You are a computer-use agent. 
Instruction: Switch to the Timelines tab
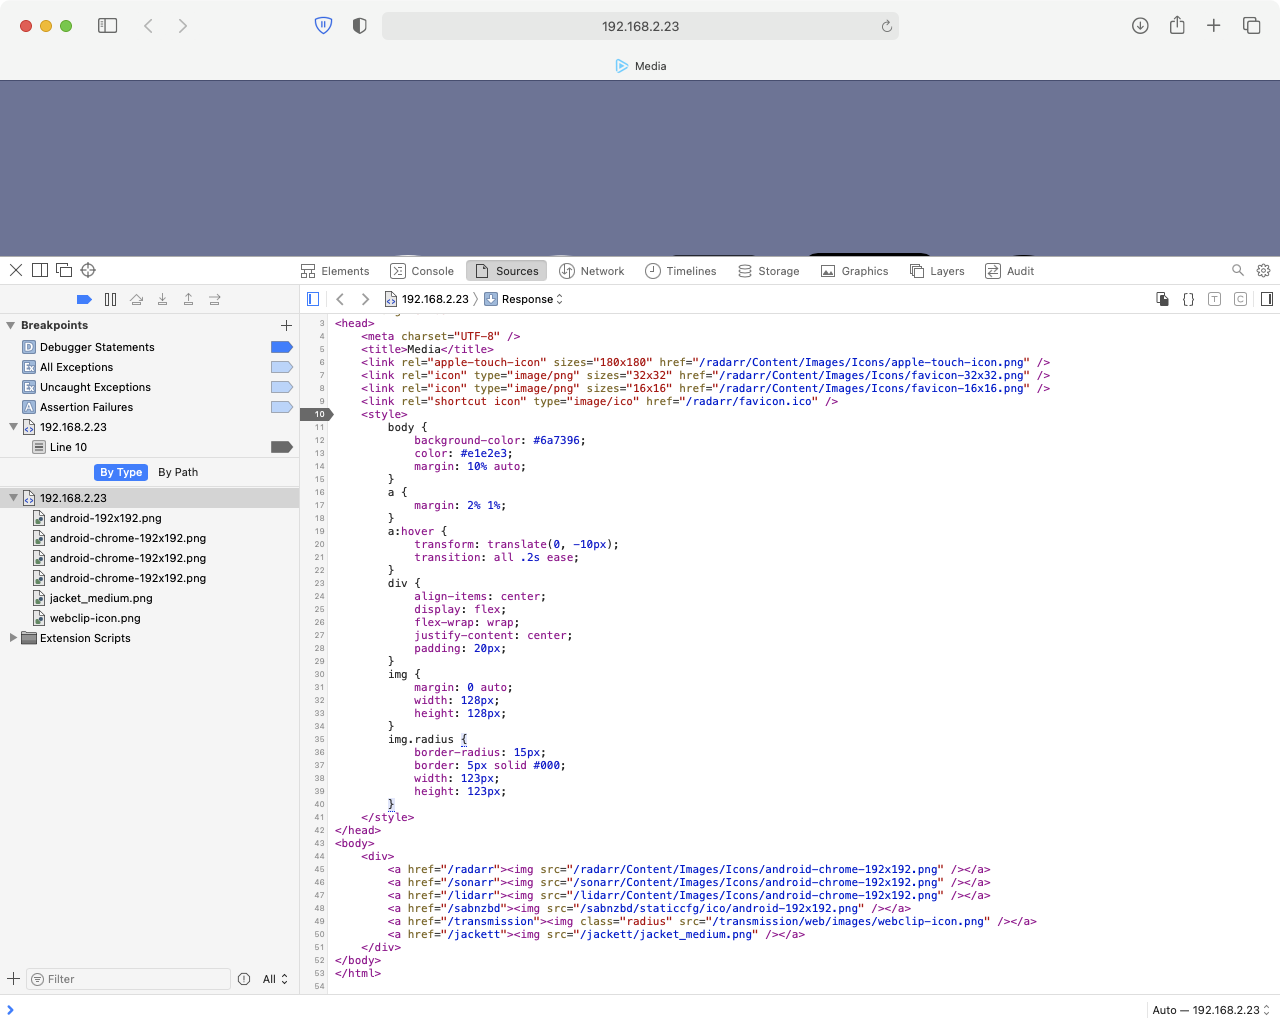point(681,271)
